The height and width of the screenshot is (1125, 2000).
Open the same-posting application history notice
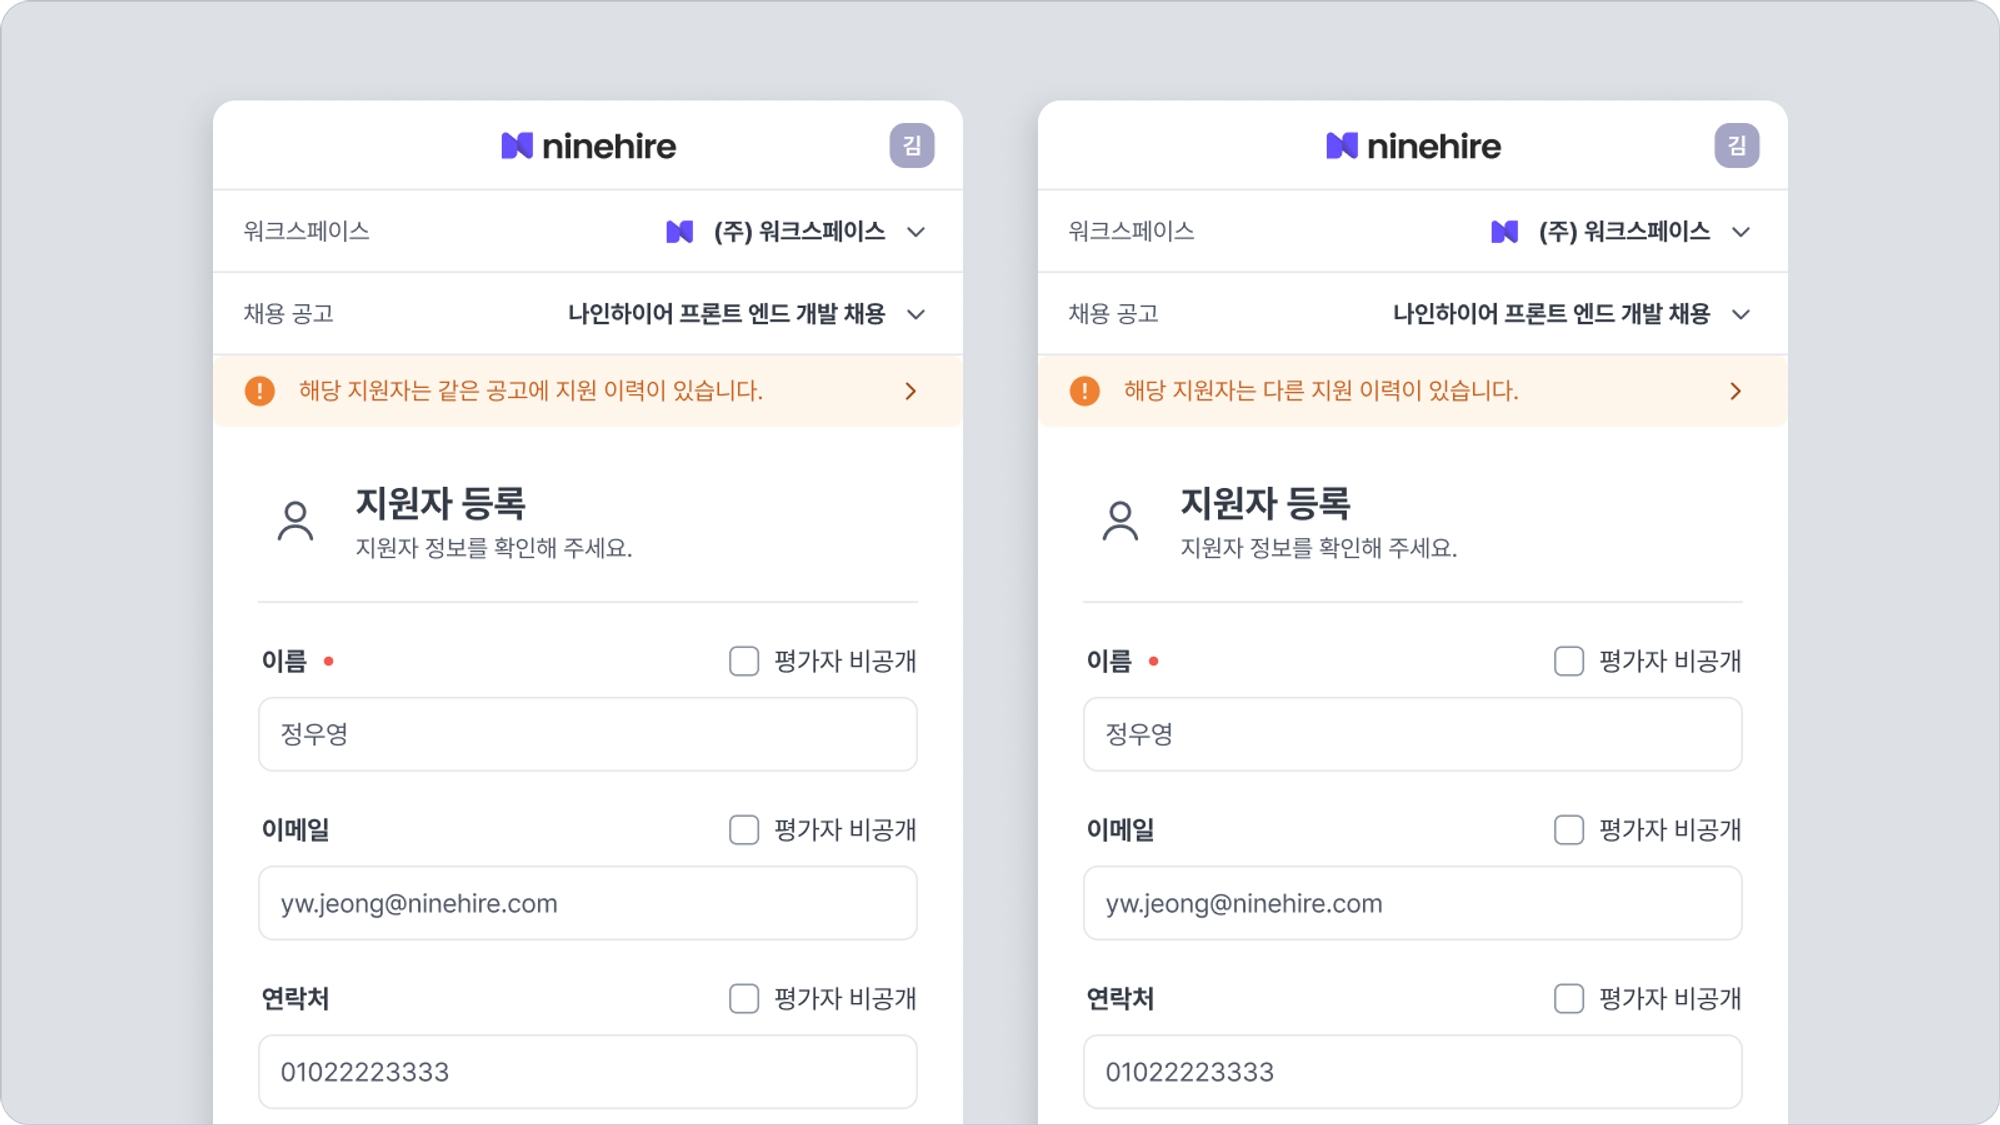coord(588,391)
